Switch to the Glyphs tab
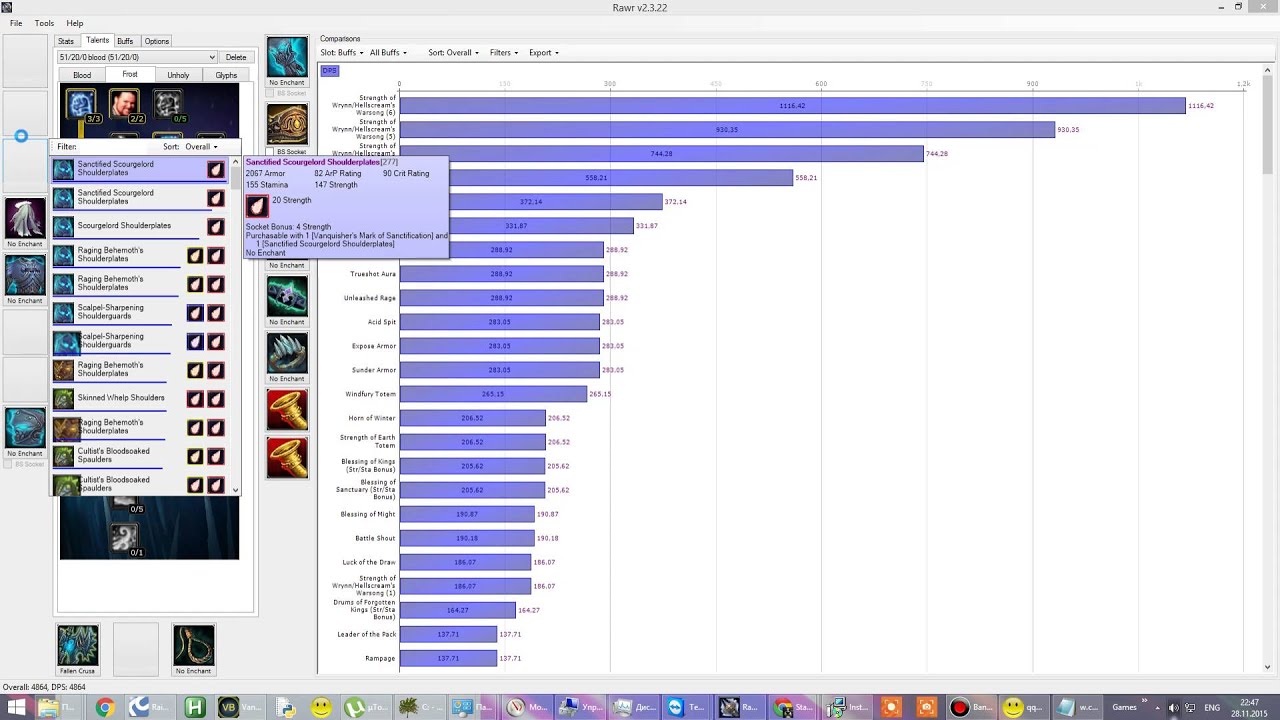Image resolution: width=1280 pixels, height=720 pixels. [226, 75]
